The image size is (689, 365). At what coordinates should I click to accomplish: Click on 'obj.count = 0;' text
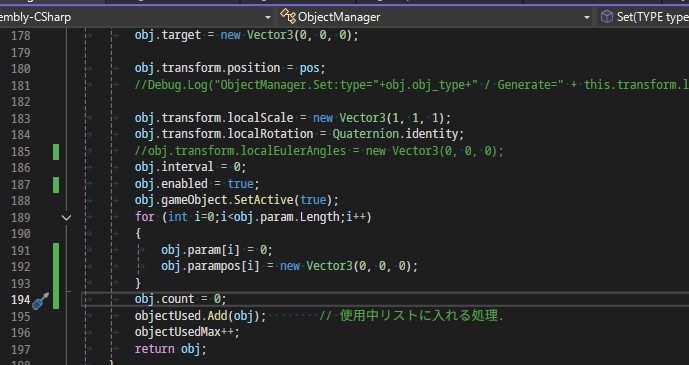pos(181,299)
